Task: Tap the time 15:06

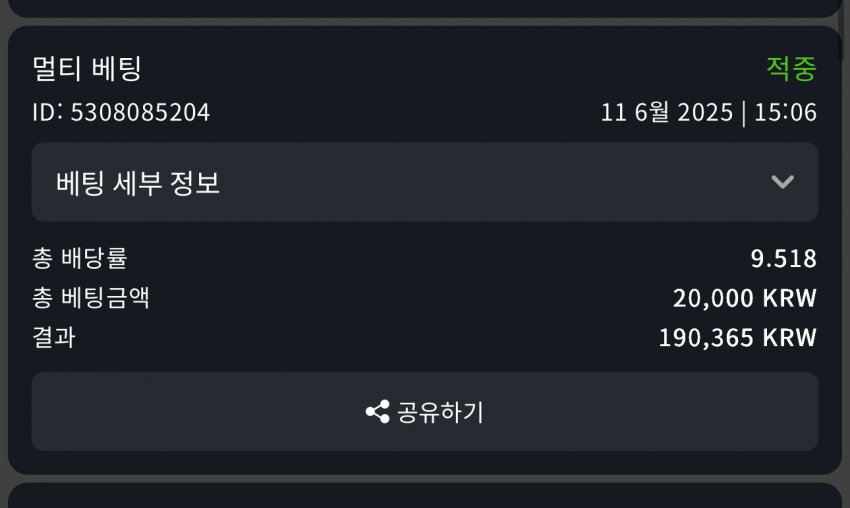Action: coord(785,112)
